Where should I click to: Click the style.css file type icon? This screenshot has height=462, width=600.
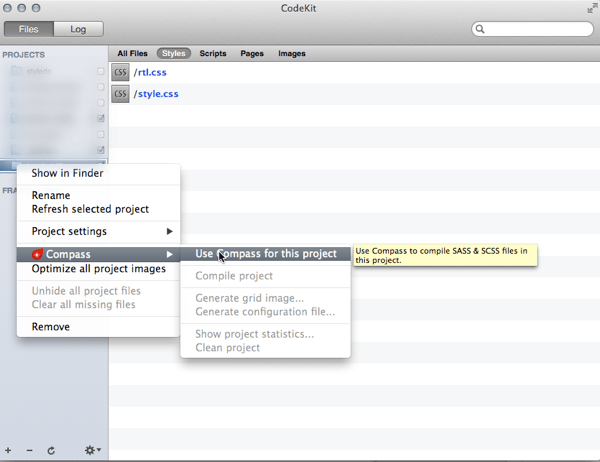tap(120, 94)
